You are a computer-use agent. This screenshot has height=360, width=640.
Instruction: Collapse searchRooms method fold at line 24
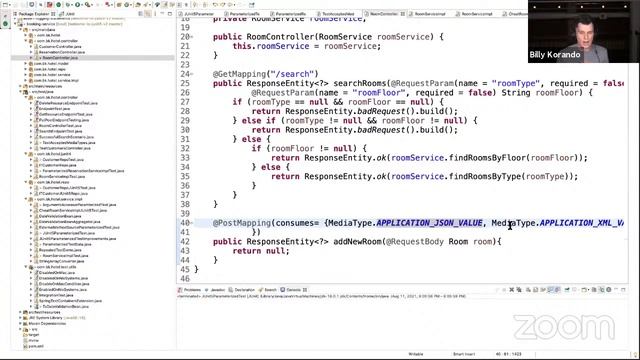192,74
